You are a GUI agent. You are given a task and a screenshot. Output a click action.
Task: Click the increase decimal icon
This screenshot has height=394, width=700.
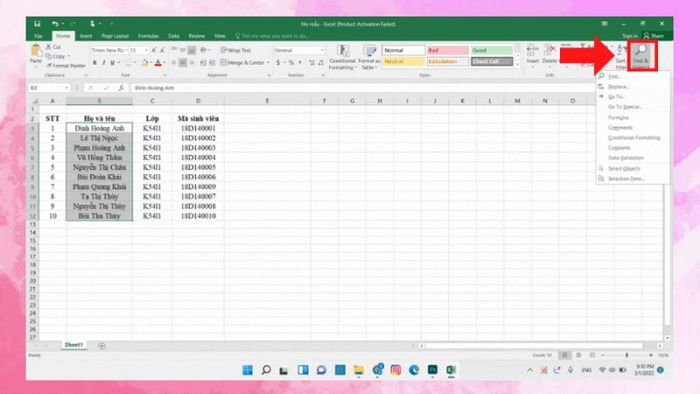pos(312,63)
